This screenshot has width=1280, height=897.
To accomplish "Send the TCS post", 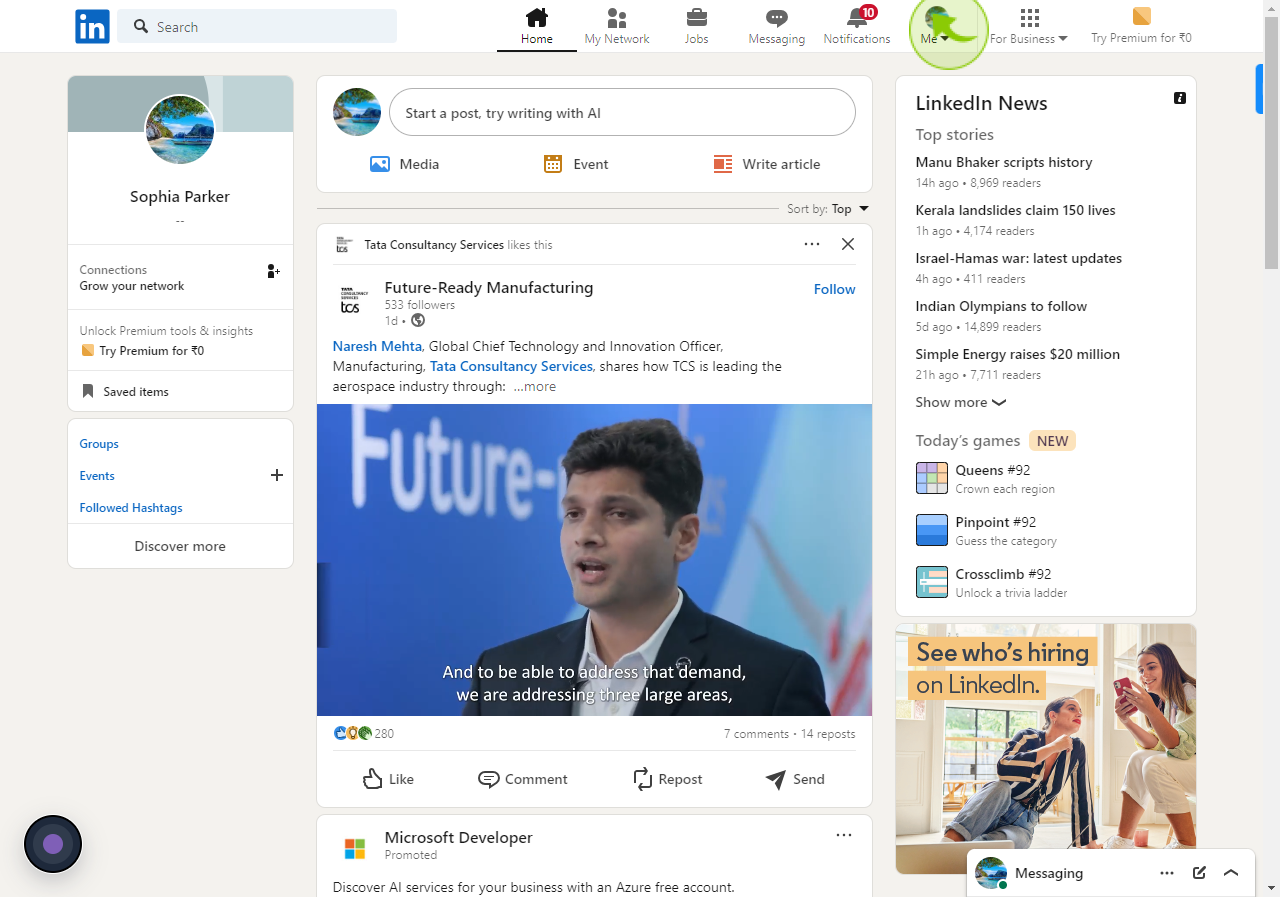I will click(x=795, y=779).
